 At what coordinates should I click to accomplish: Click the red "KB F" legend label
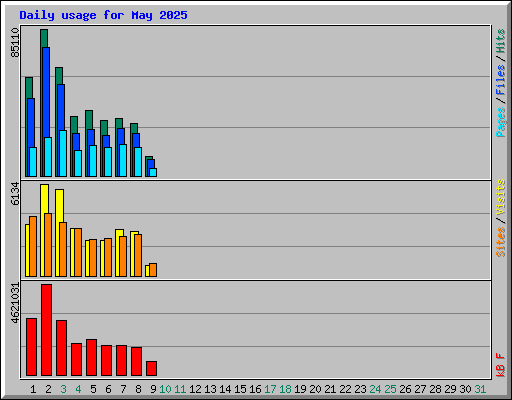(x=501, y=365)
